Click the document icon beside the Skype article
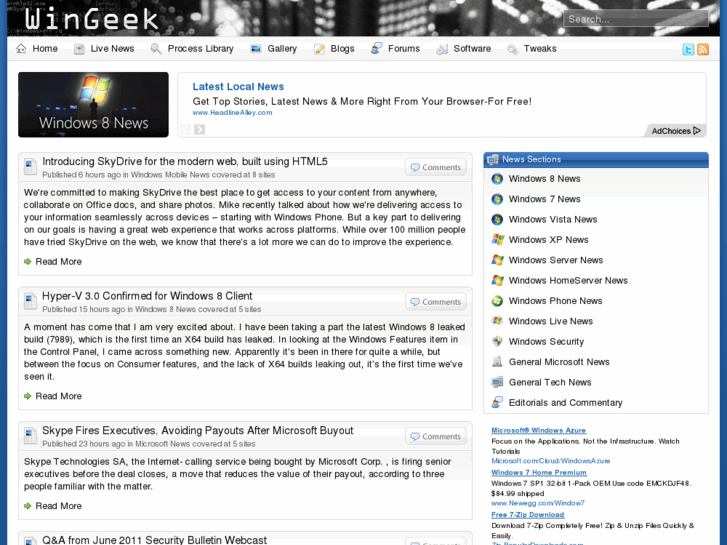 (30, 436)
